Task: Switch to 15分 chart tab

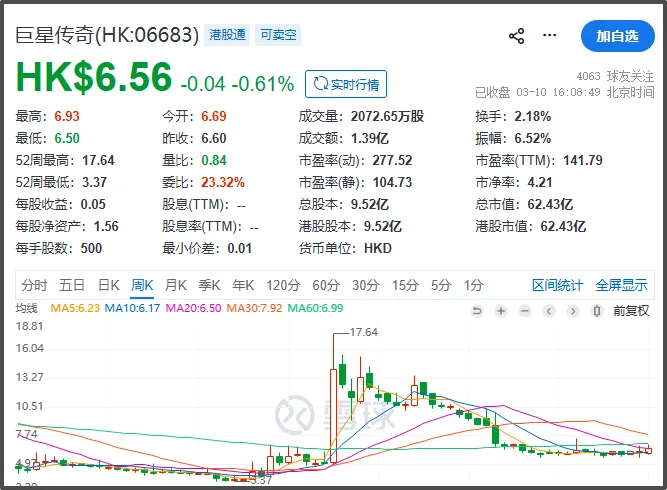Action: click(x=405, y=285)
